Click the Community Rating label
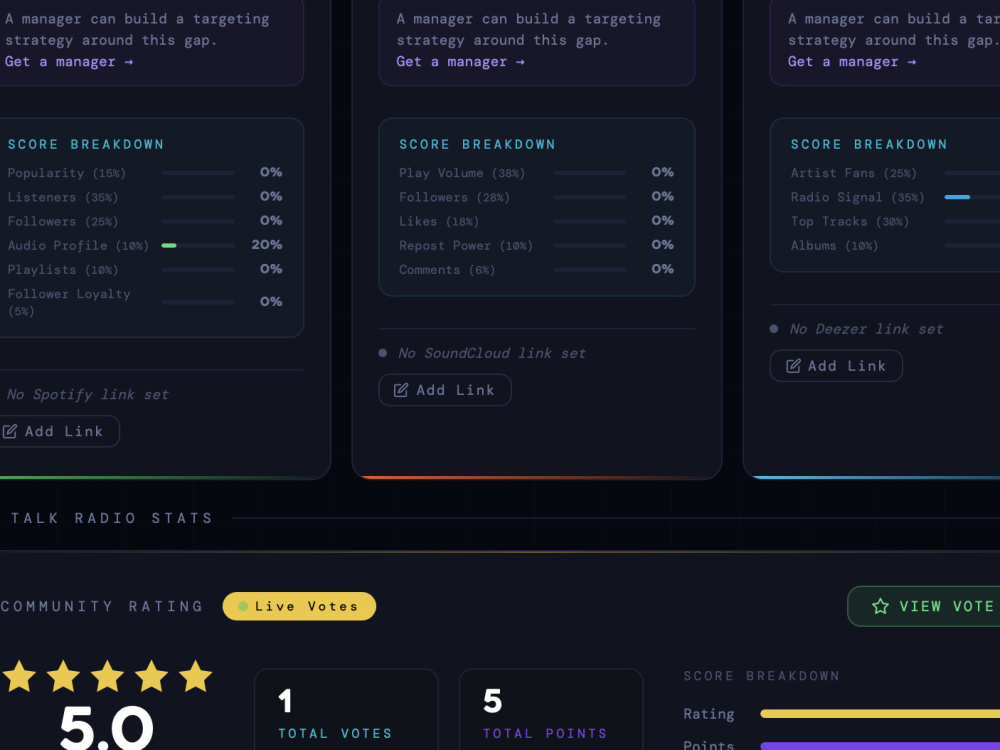The height and width of the screenshot is (750, 1000). 102,606
